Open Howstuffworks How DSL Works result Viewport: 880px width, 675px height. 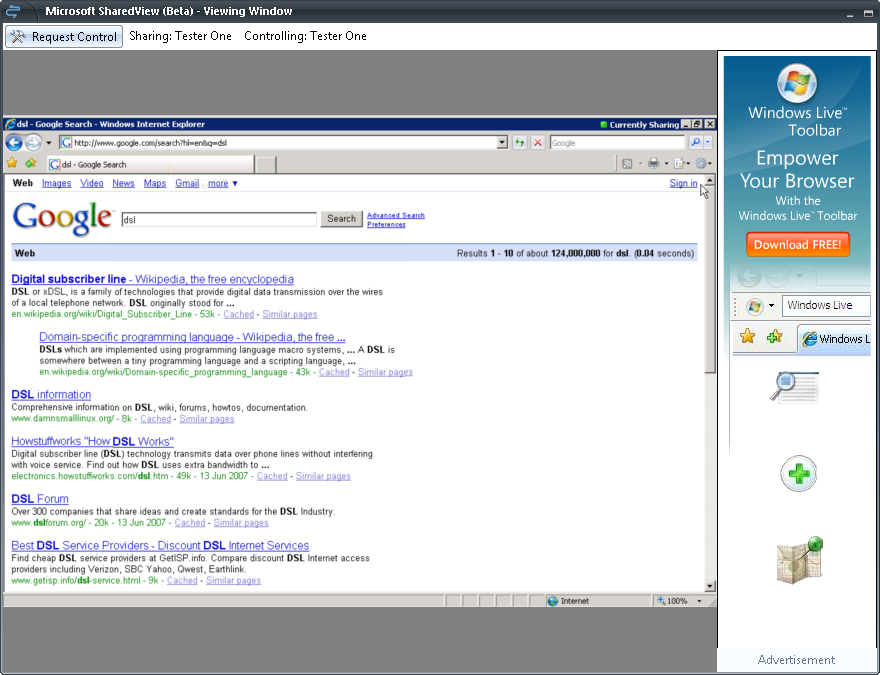[93, 442]
